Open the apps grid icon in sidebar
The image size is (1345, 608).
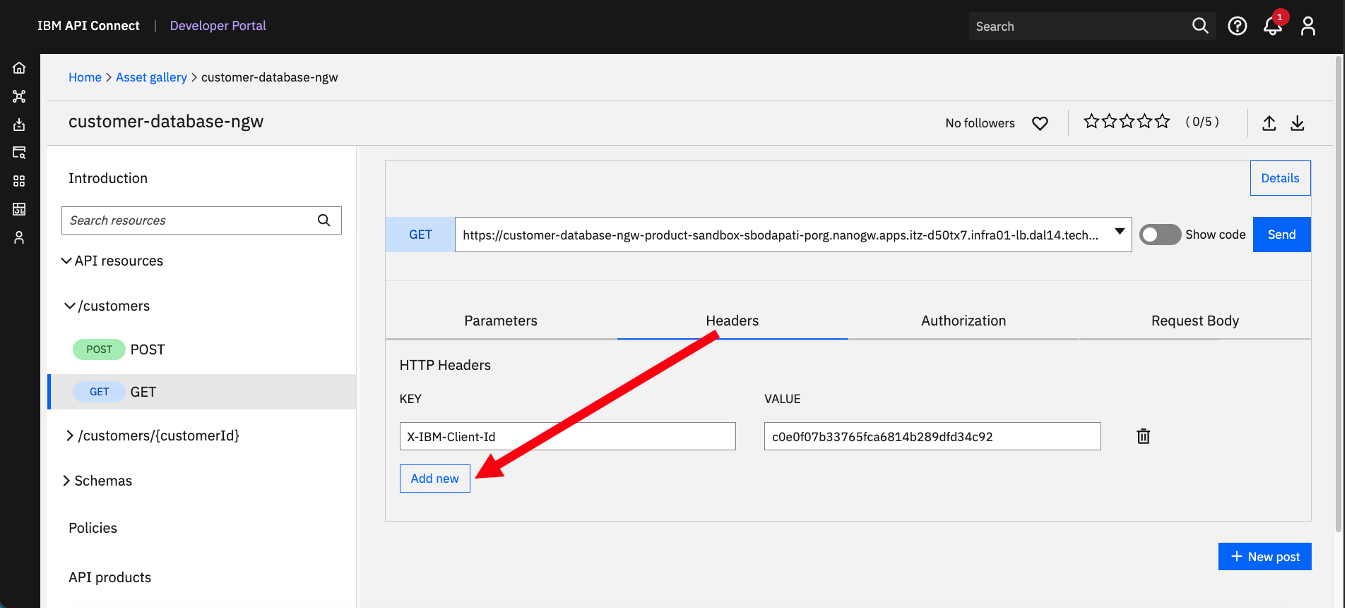(x=19, y=181)
